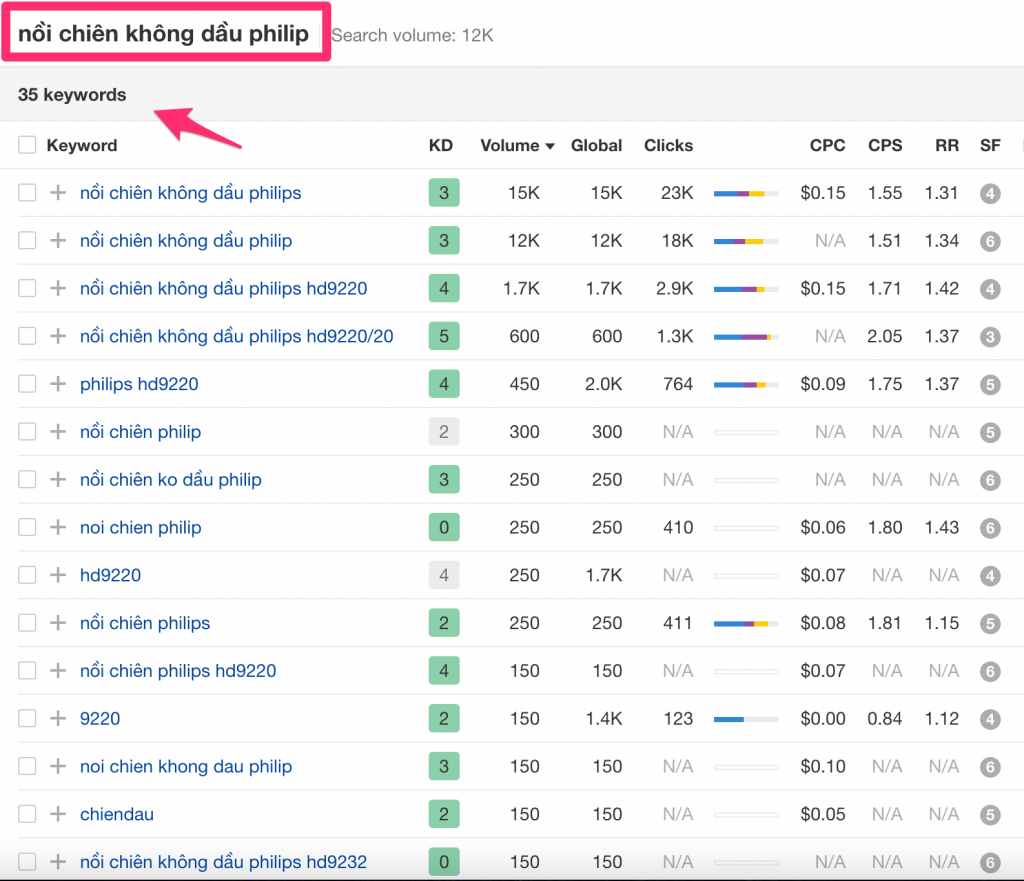Add 'philips hd9220' keyword with plus icon
This screenshot has width=1024, height=881.
58,383
